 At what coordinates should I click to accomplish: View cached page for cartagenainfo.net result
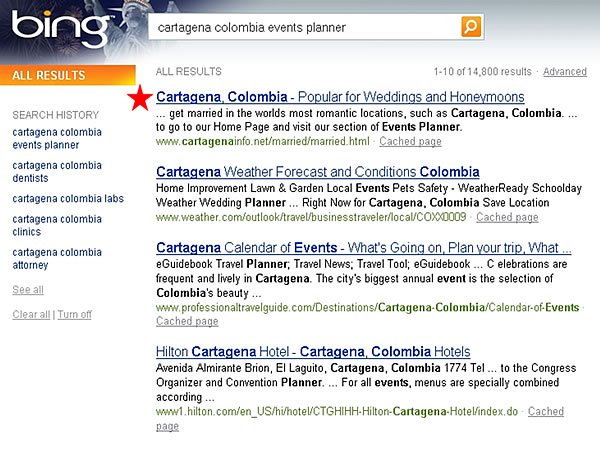(x=410, y=142)
